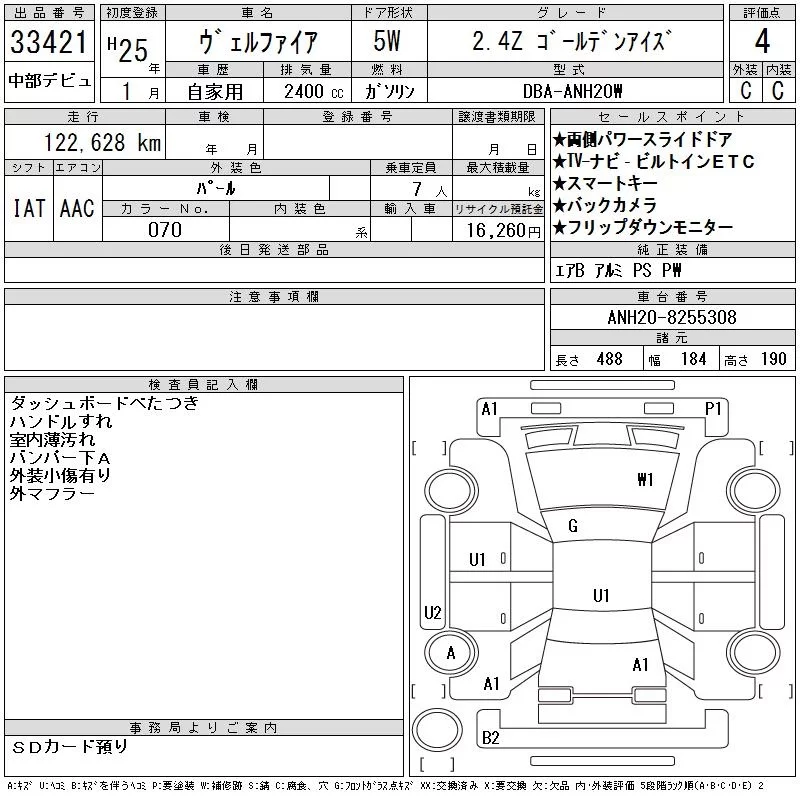The image size is (800, 800).
Task: Select the overall grade score 4
Action: (x=762, y=43)
